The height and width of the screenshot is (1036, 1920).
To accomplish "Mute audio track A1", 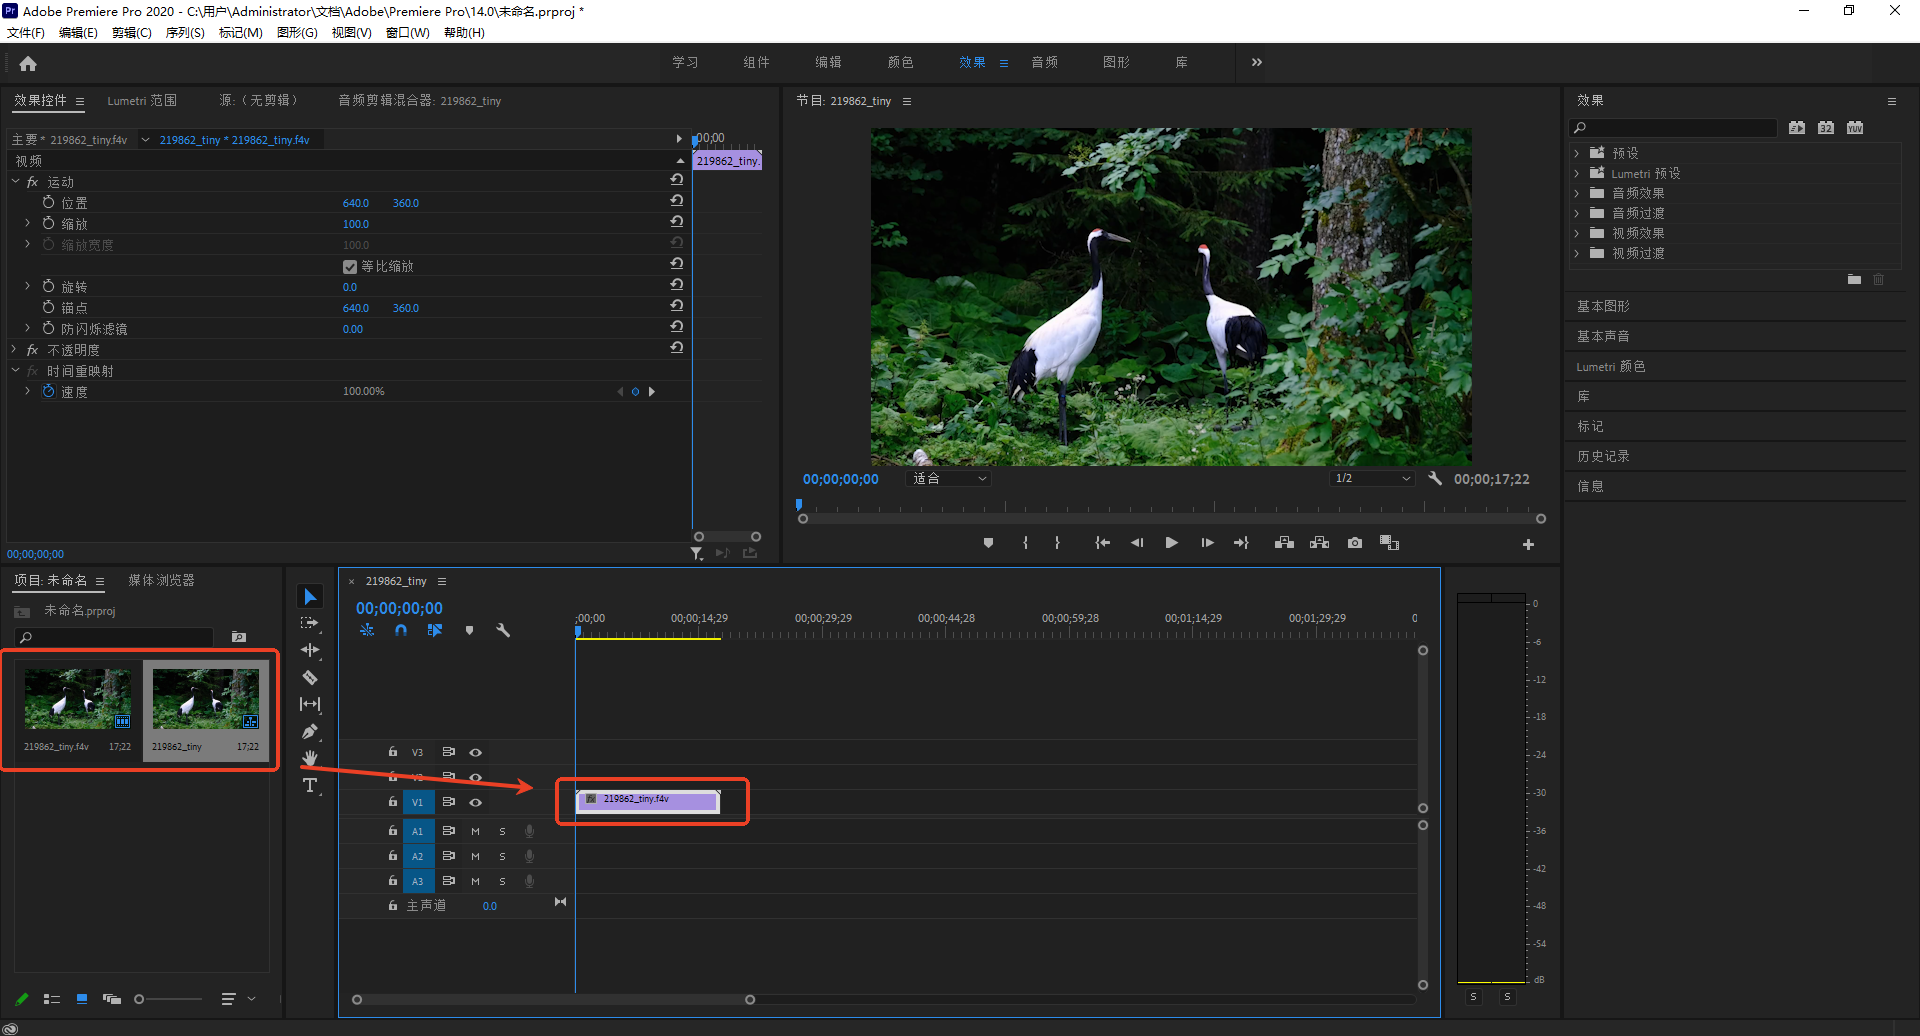I will 476,831.
